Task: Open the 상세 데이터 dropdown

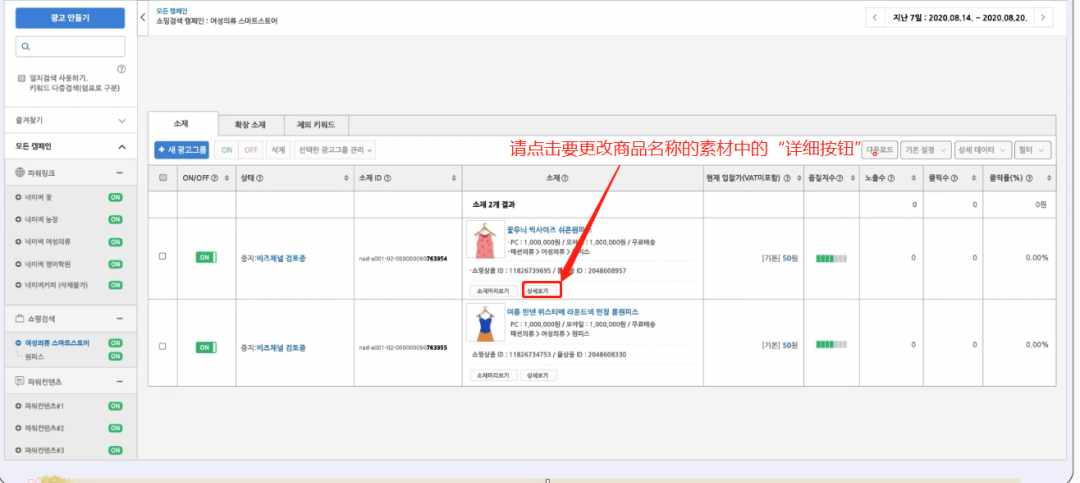Action: [x=983, y=150]
